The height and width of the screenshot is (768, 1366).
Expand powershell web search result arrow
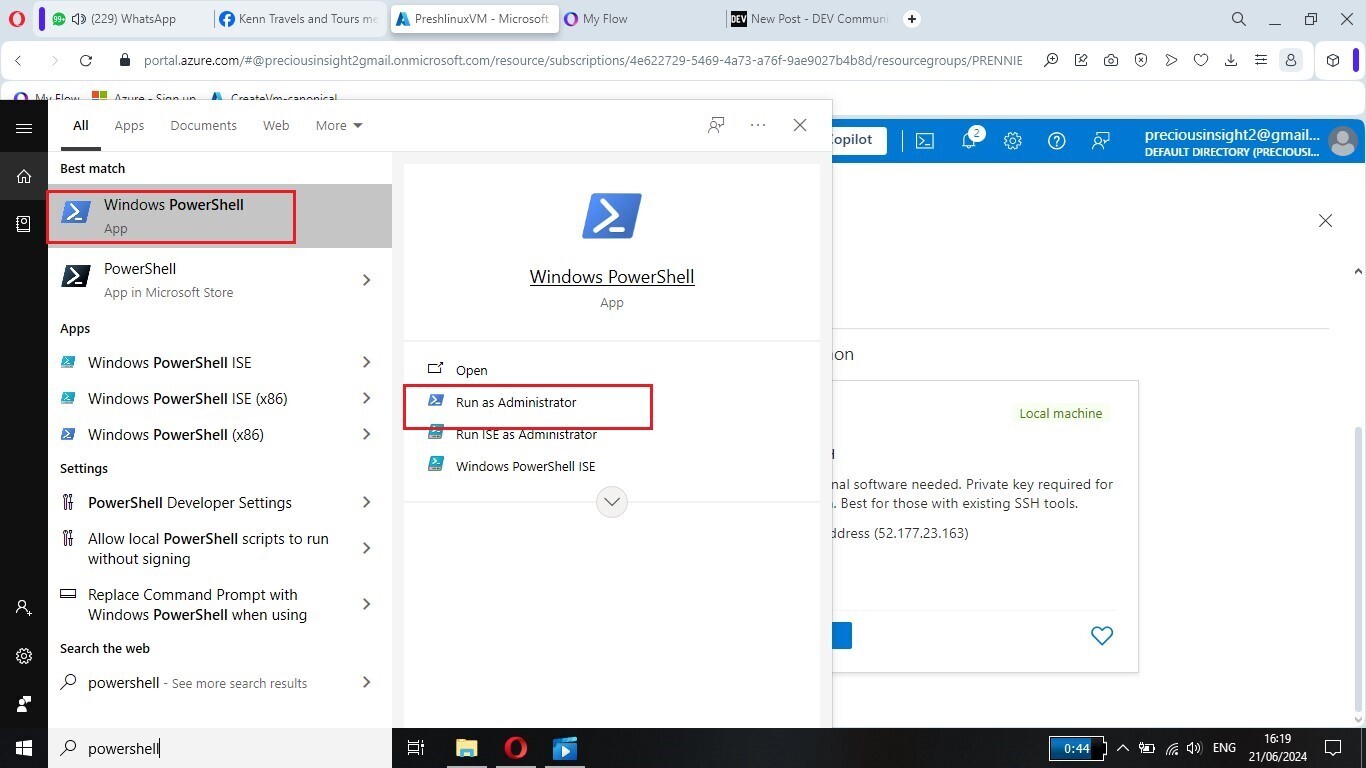tap(366, 682)
